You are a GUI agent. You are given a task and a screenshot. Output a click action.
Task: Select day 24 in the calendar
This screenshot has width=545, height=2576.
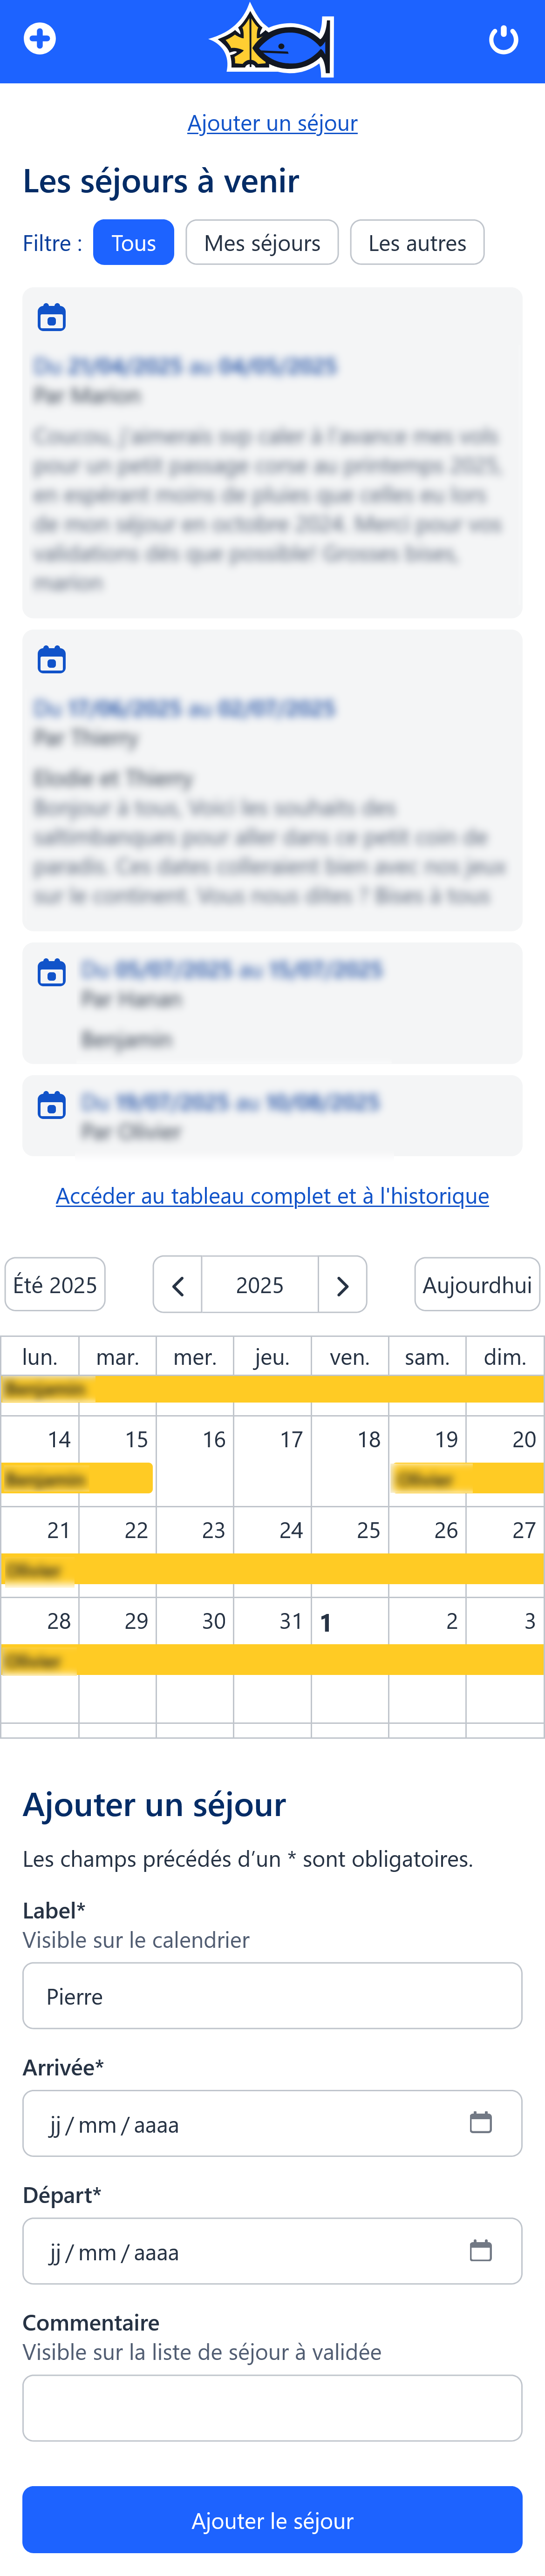coord(291,1529)
